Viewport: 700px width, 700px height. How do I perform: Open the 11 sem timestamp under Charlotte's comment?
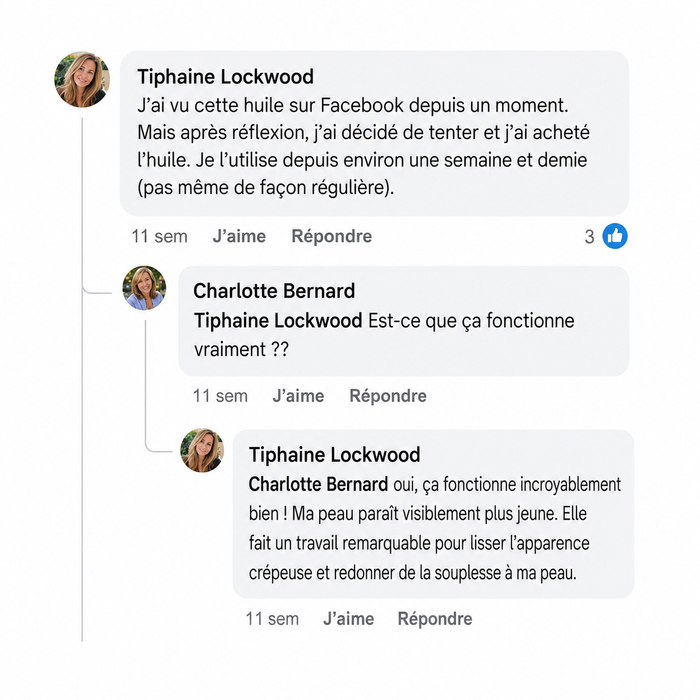click(x=220, y=396)
